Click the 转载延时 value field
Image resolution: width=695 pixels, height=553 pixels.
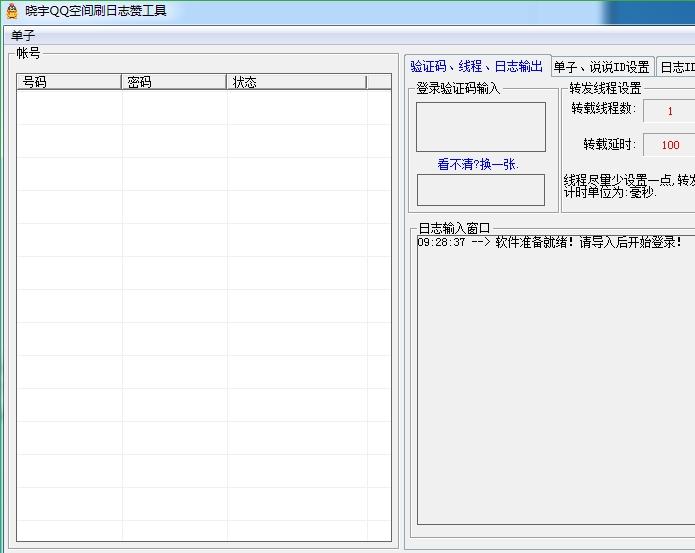[x=669, y=145]
